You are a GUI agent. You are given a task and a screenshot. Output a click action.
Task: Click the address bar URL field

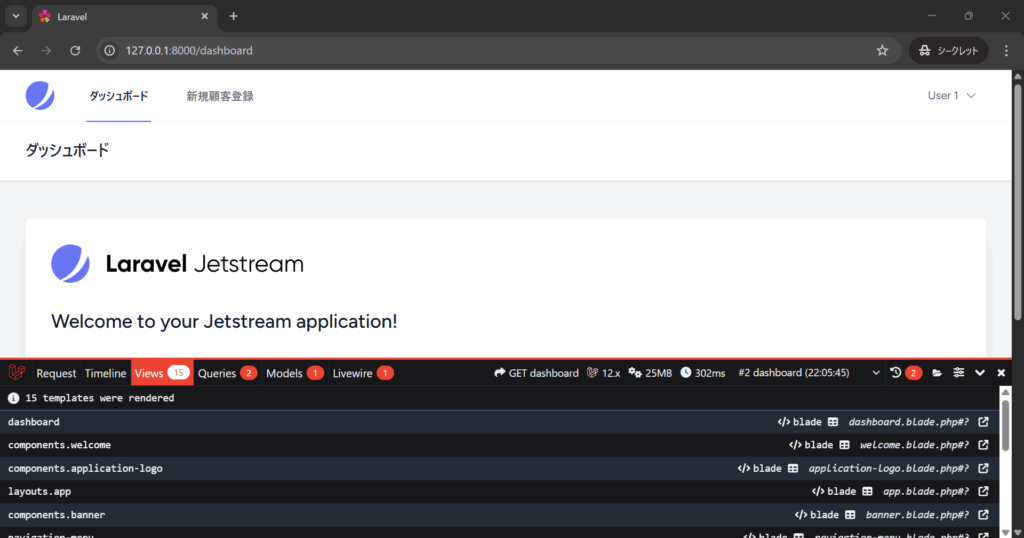coord(496,50)
